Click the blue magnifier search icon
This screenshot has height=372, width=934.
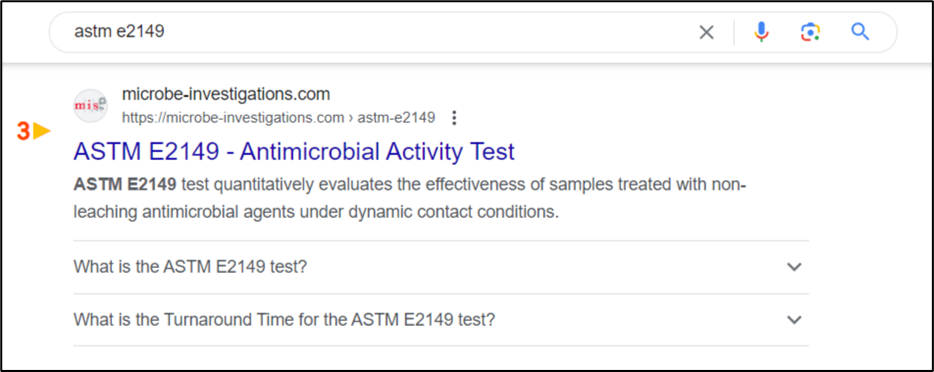[x=860, y=32]
